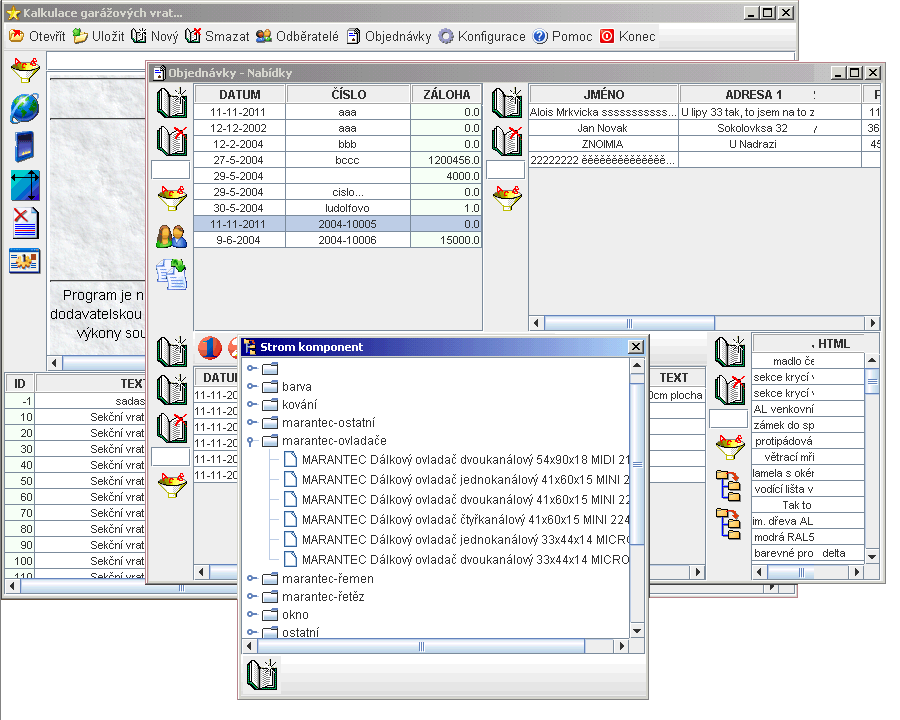Click Nový in the main toolbar
The width and height of the screenshot is (900, 720).
(155, 36)
